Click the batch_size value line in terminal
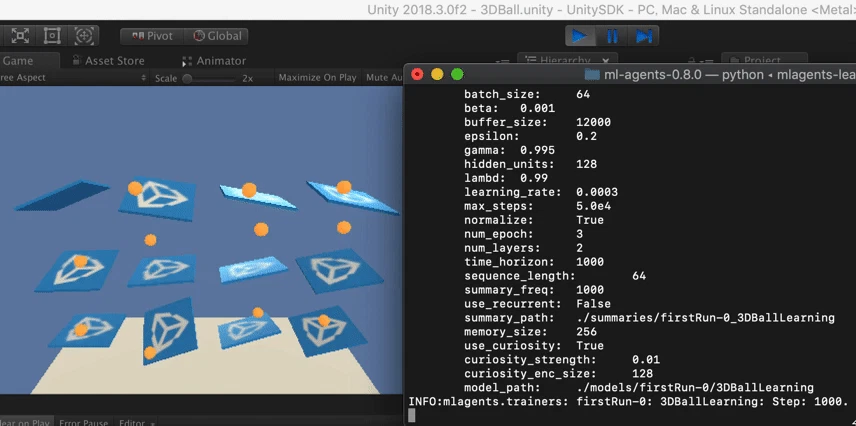Image resolution: width=856 pixels, height=426 pixels. tap(527, 94)
